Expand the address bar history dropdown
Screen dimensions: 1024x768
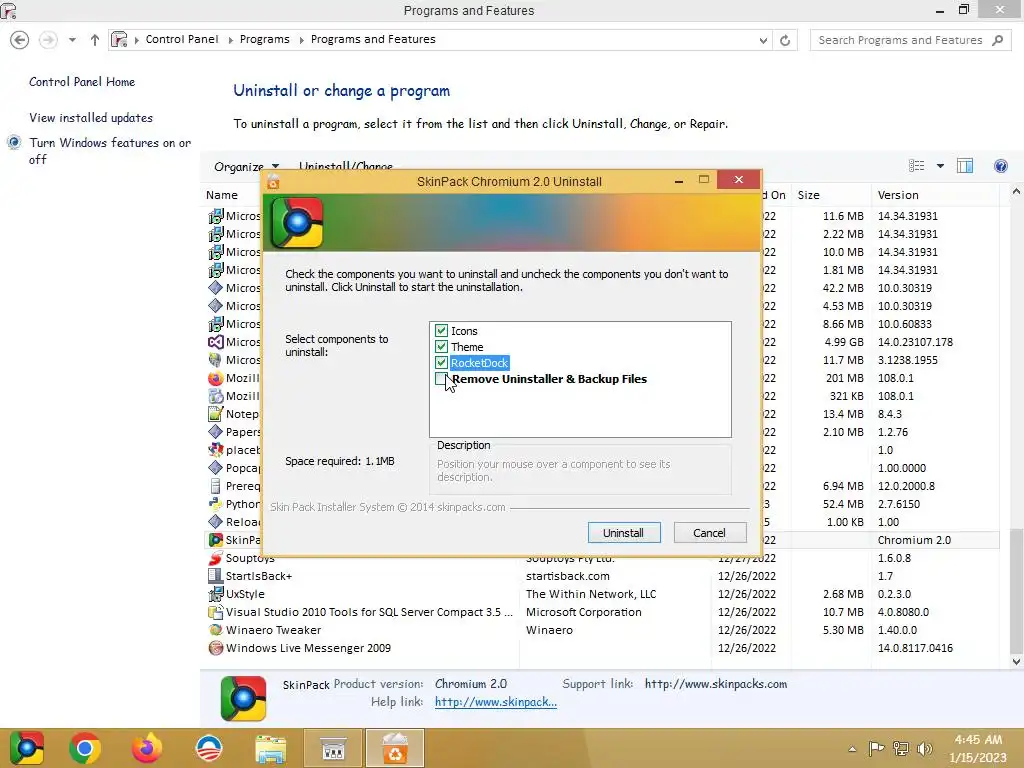tap(763, 40)
